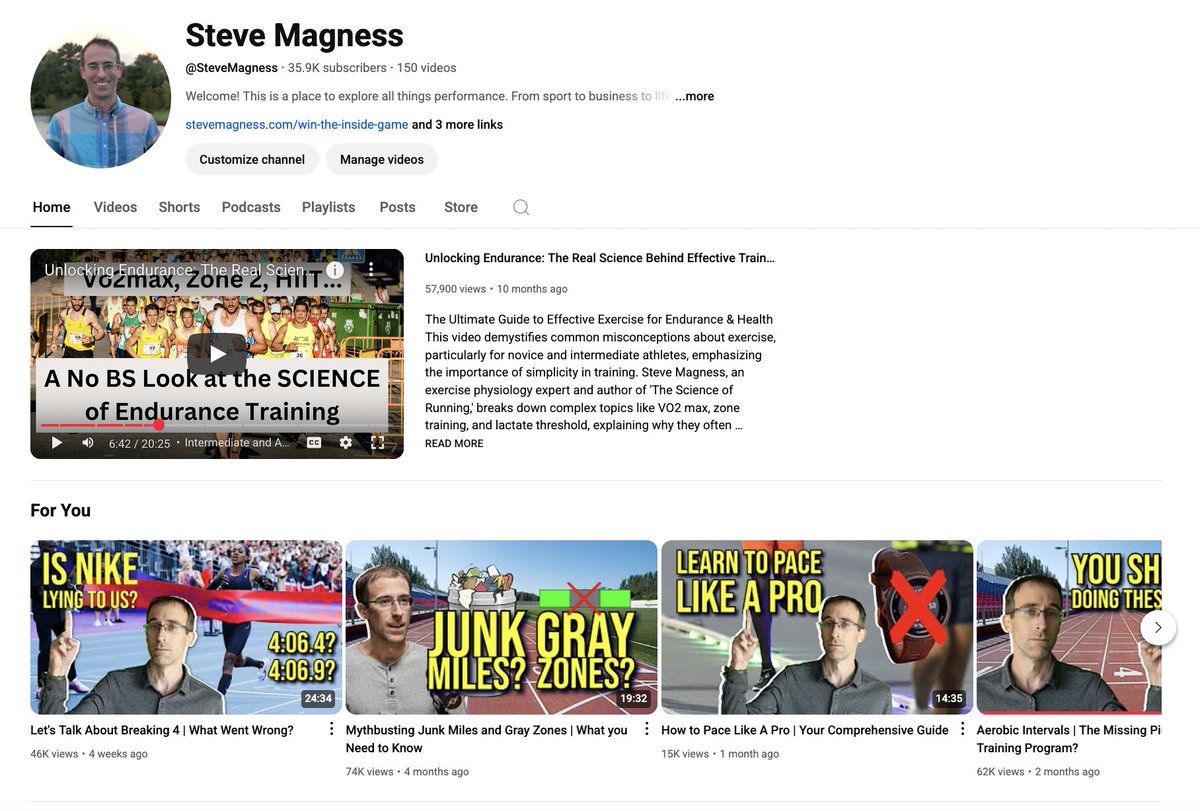
Task: Switch to the Videos tab
Action: pos(115,207)
